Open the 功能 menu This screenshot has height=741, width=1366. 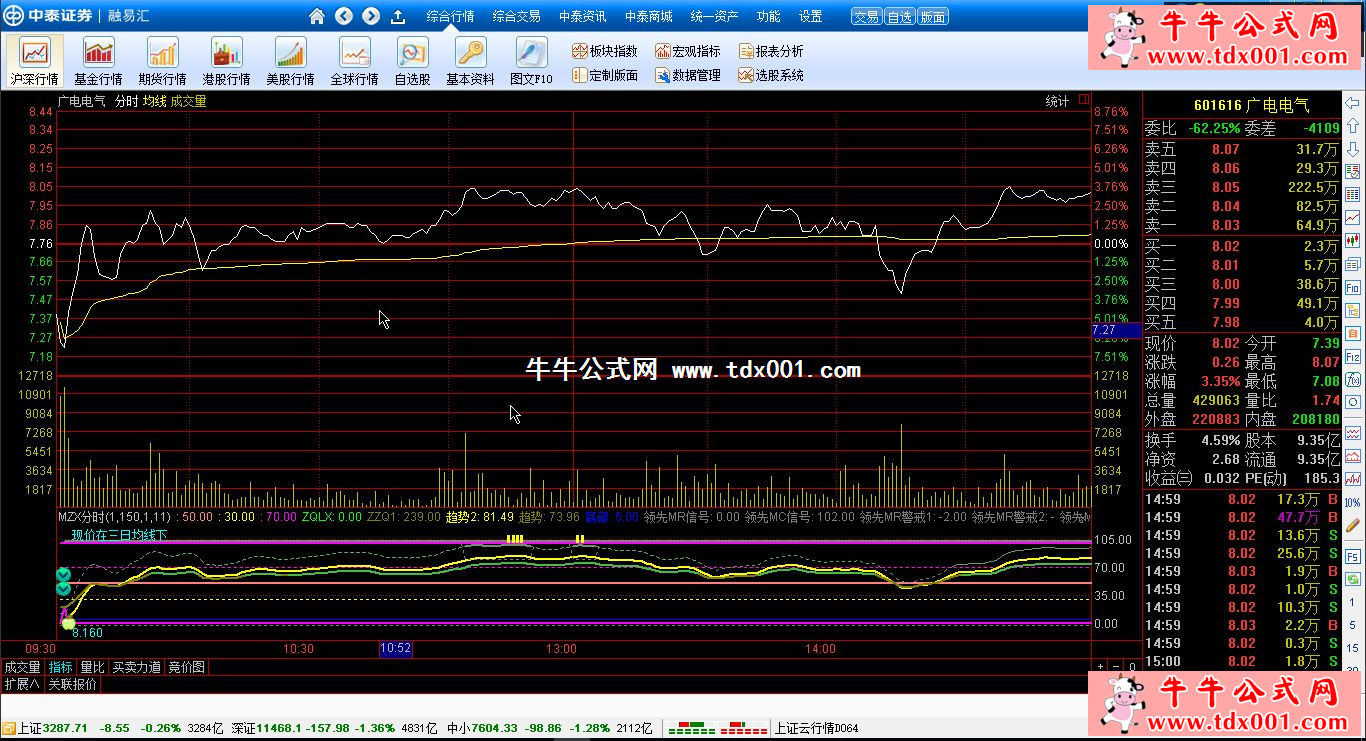coord(768,16)
